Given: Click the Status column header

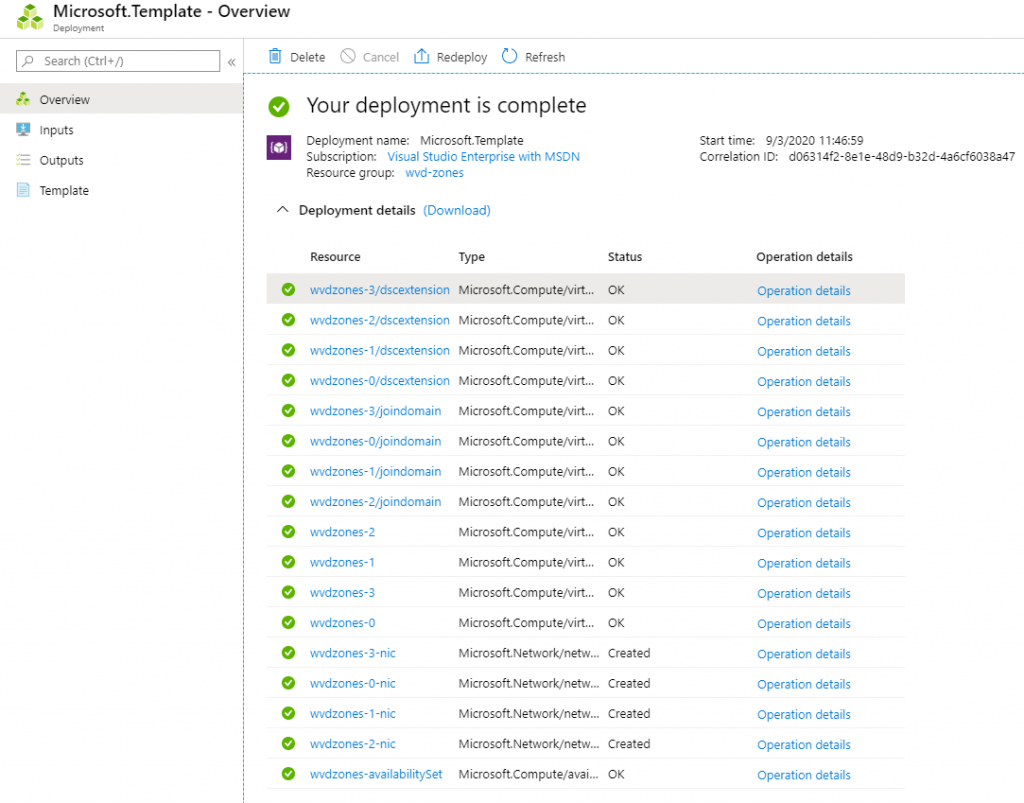Looking at the screenshot, I should point(625,257).
